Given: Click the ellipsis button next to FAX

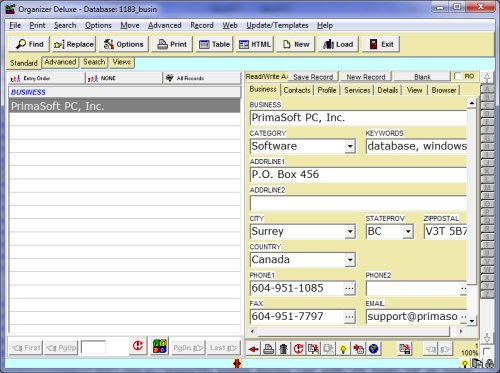Looking at the screenshot, I should click(x=349, y=317).
